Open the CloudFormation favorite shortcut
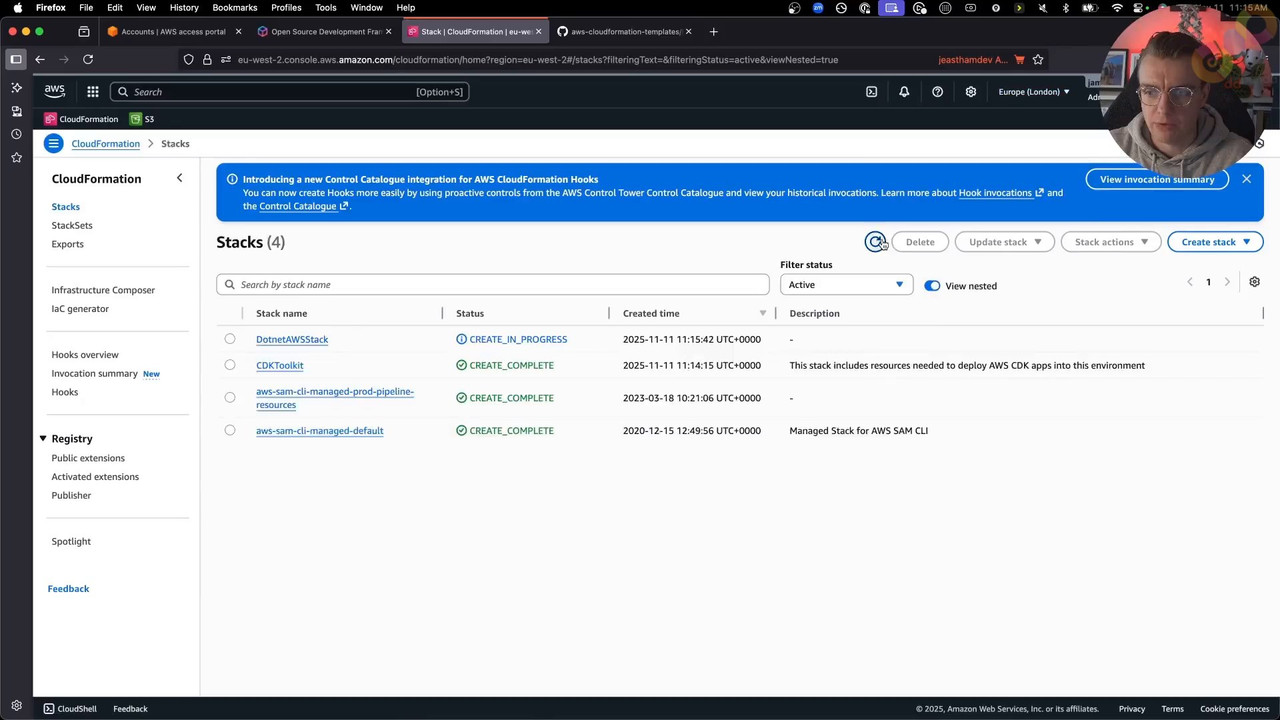 click(x=81, y=119)
